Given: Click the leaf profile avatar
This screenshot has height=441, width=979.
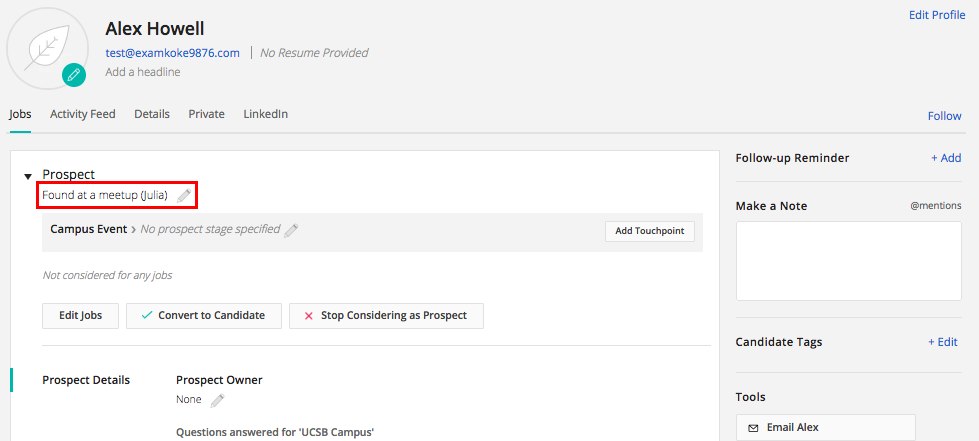Looking at the screenshot, I should point(46,49).
